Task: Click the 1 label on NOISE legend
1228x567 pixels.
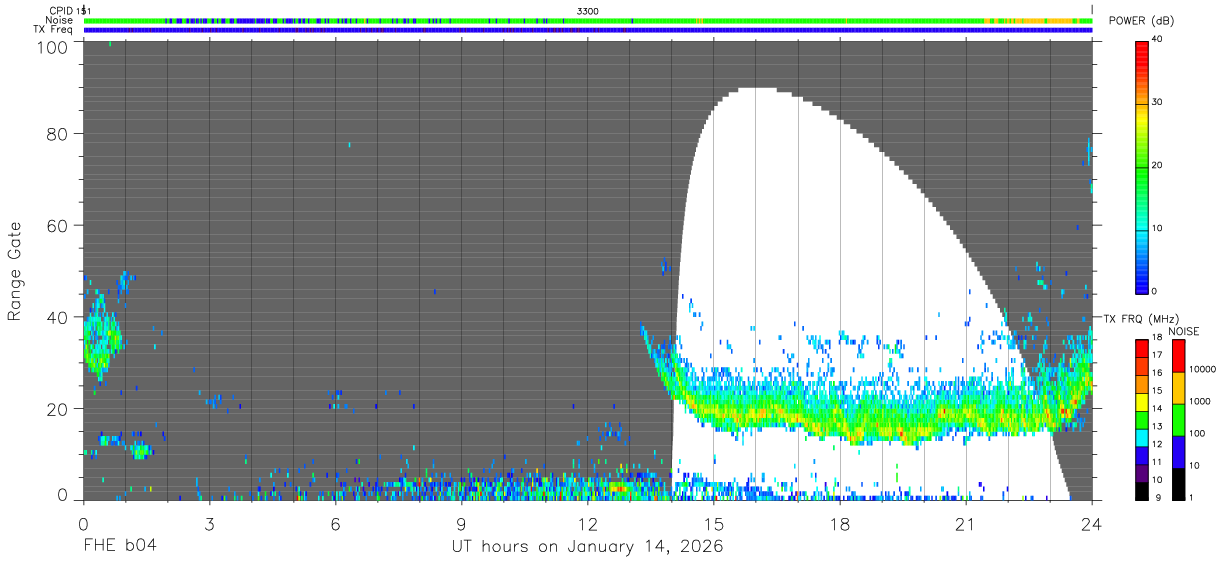Action: click(1189, 497)
